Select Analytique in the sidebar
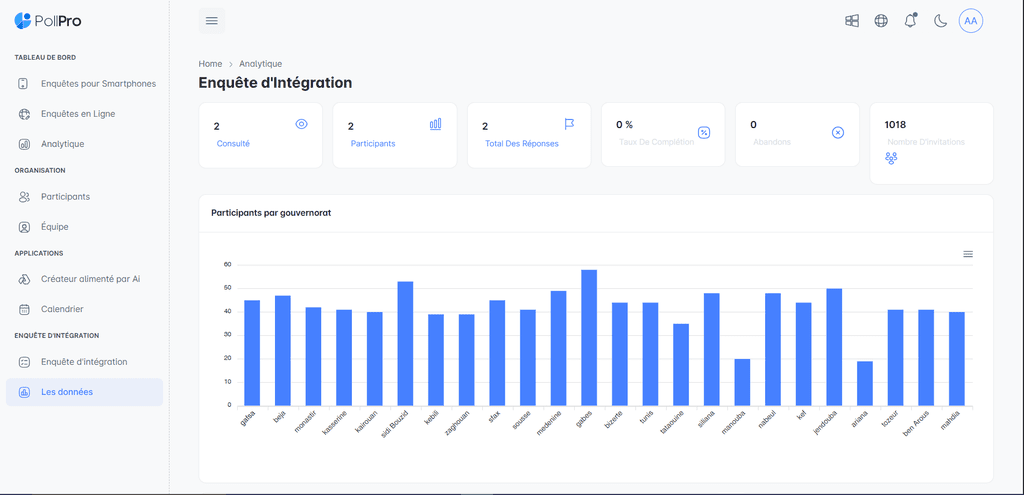 coord(62,144)
